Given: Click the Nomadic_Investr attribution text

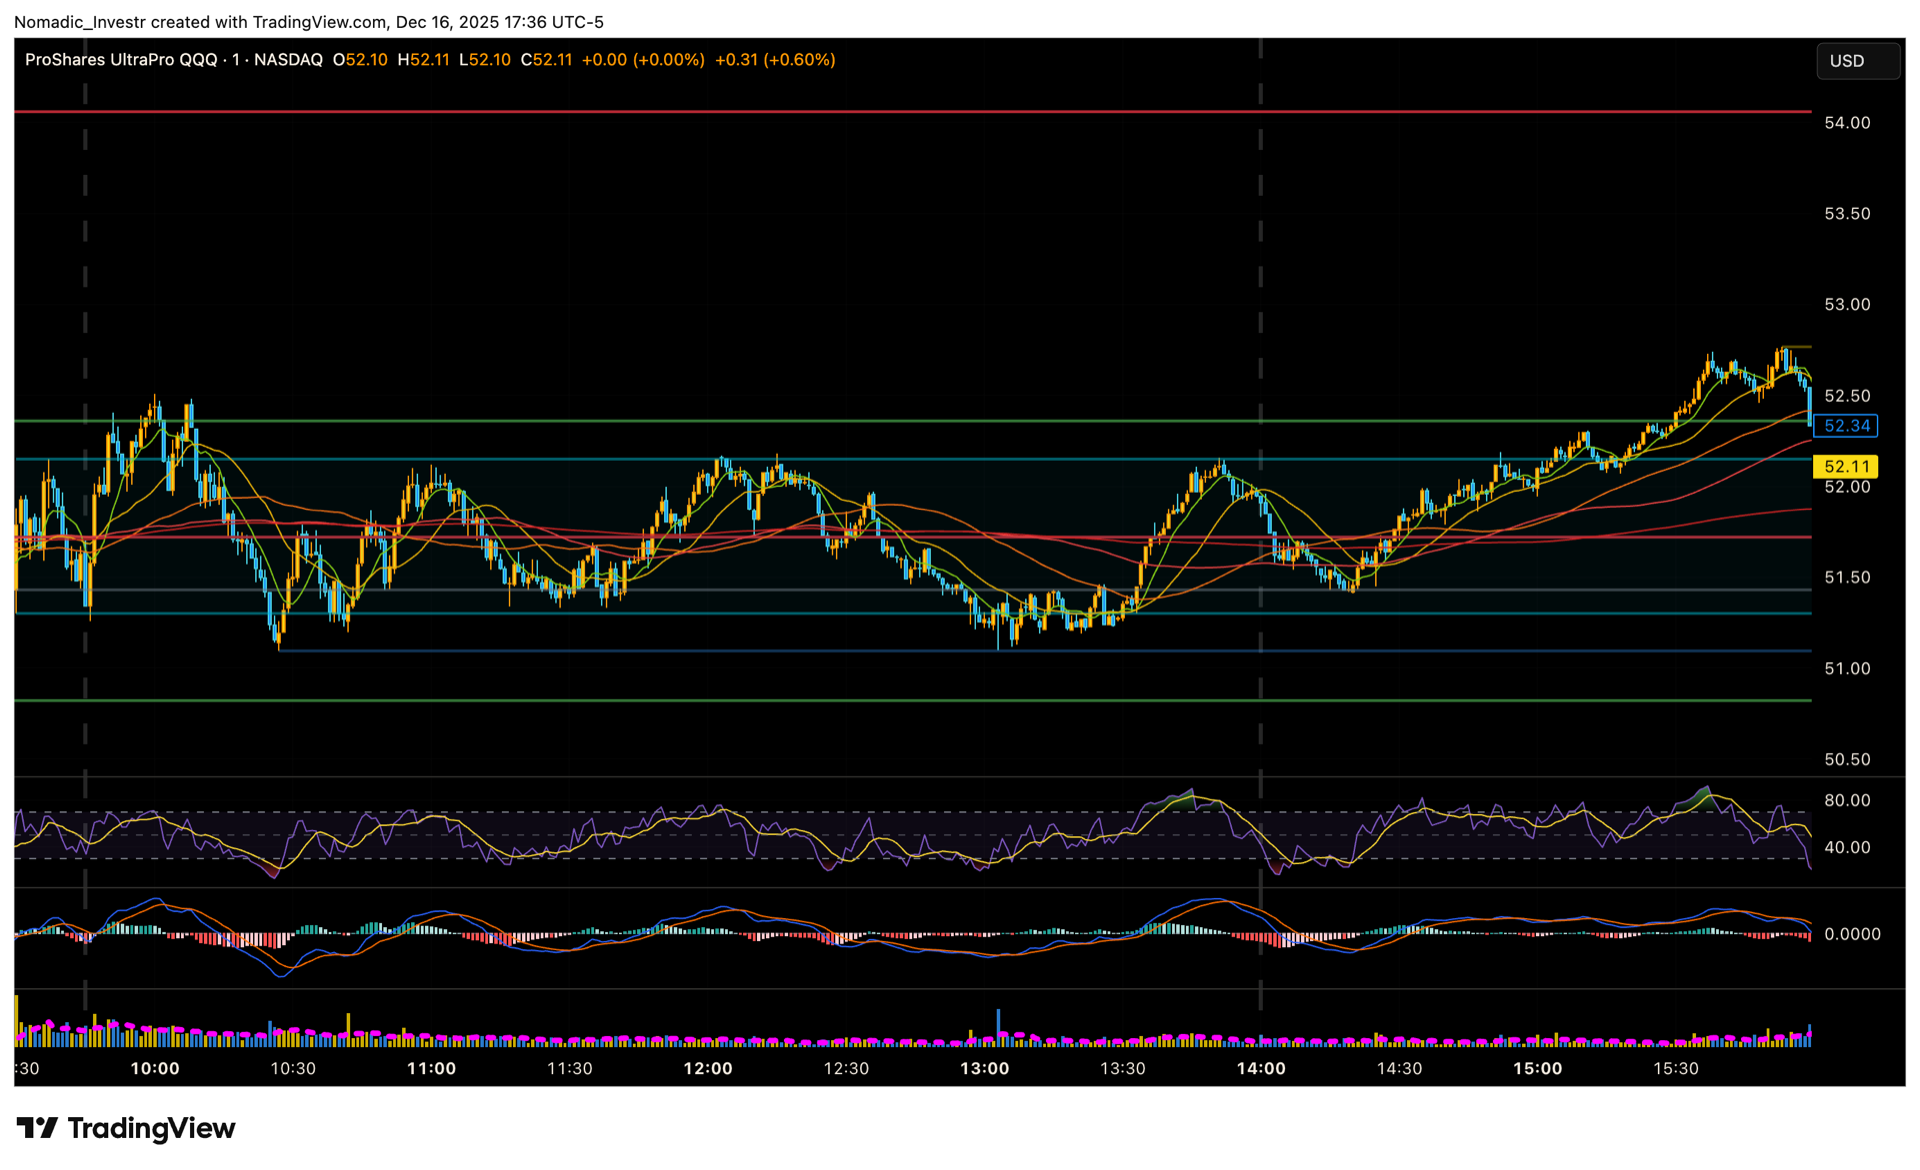Looking at the screenshot, I should 81,22.
